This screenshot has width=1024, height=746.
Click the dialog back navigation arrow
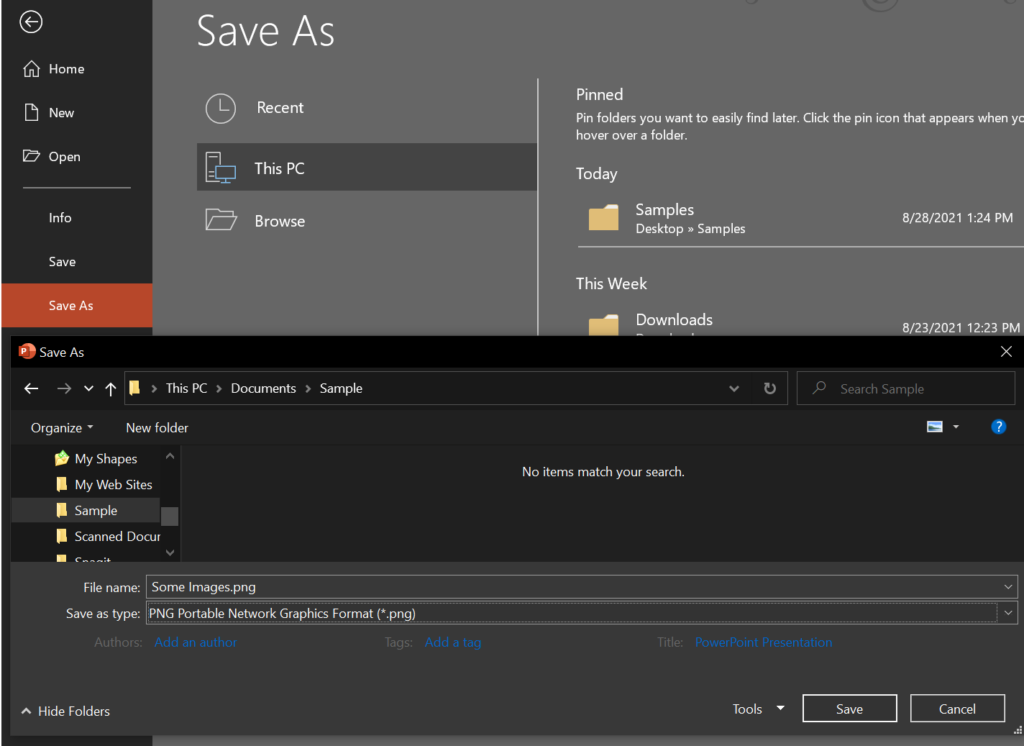31,389
